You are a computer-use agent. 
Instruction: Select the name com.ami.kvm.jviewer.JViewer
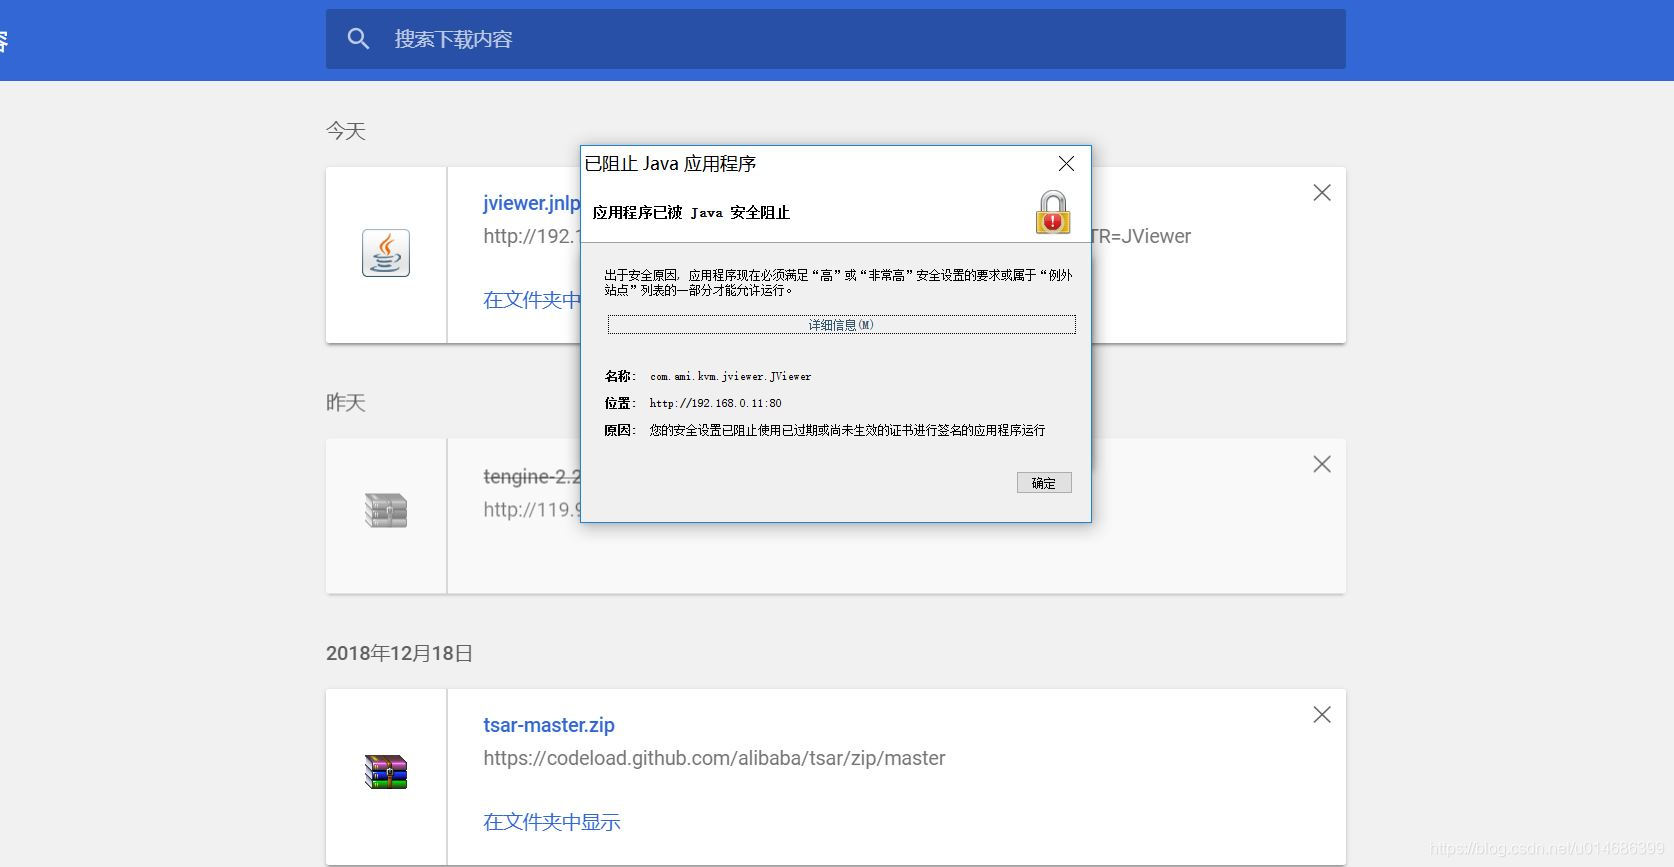point(730,377)
